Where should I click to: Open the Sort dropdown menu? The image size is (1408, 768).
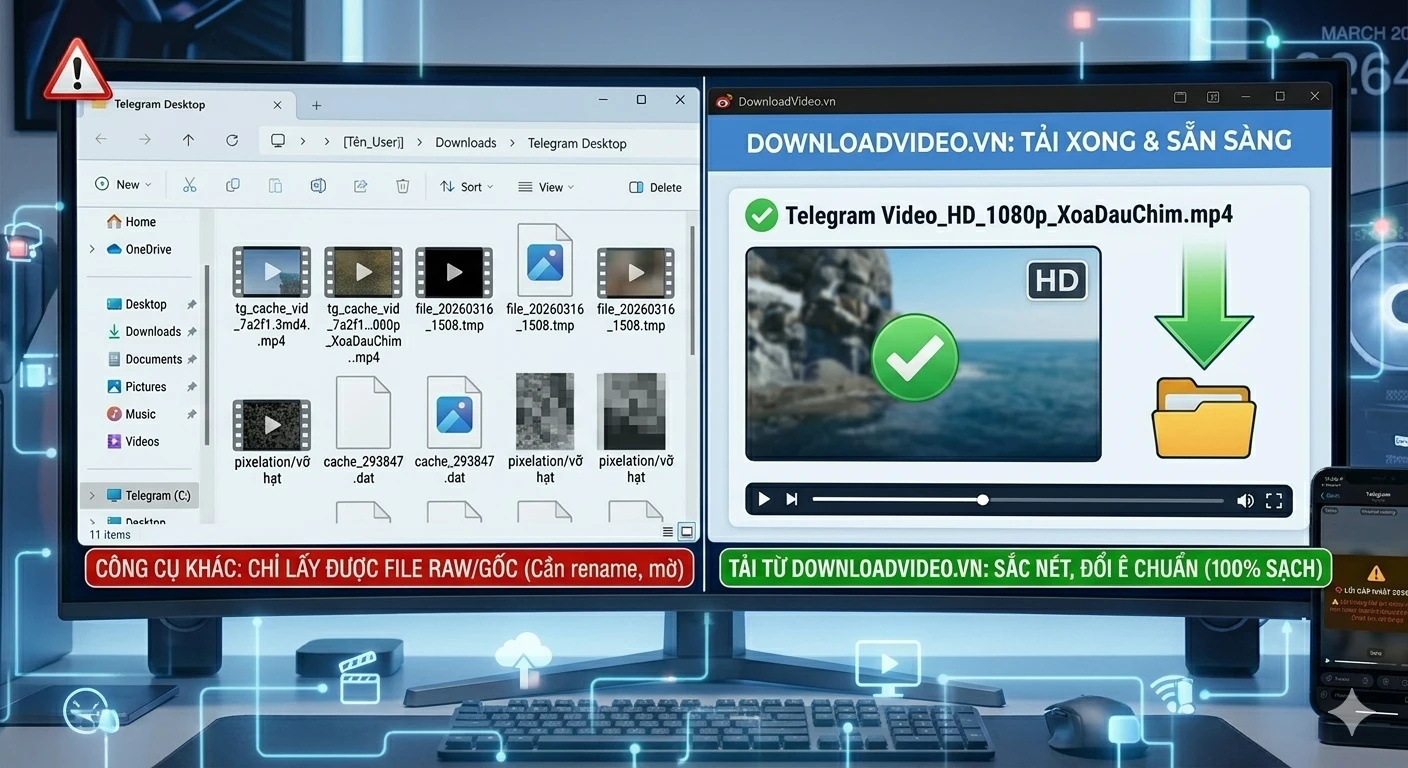pos(467,187)
